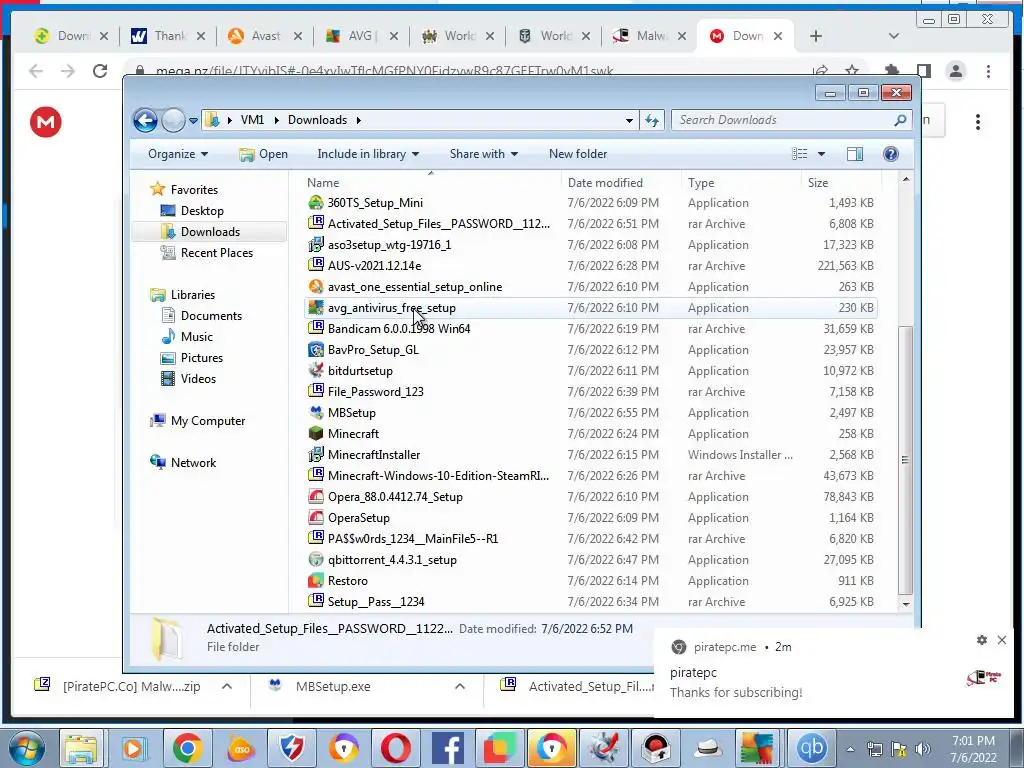
Task: Expand the address bar history dropdown
Action: (x=629, y=120)
